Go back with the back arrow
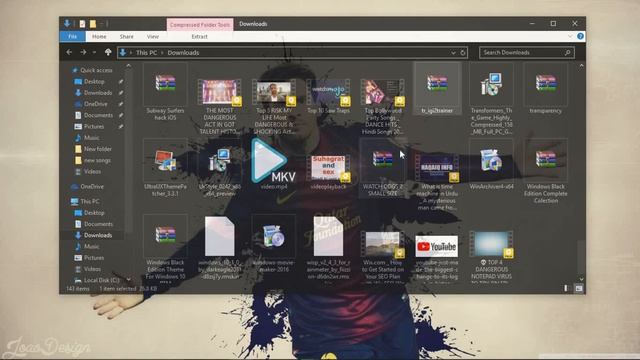The image size is (640, 360). [x=69, y=52]
